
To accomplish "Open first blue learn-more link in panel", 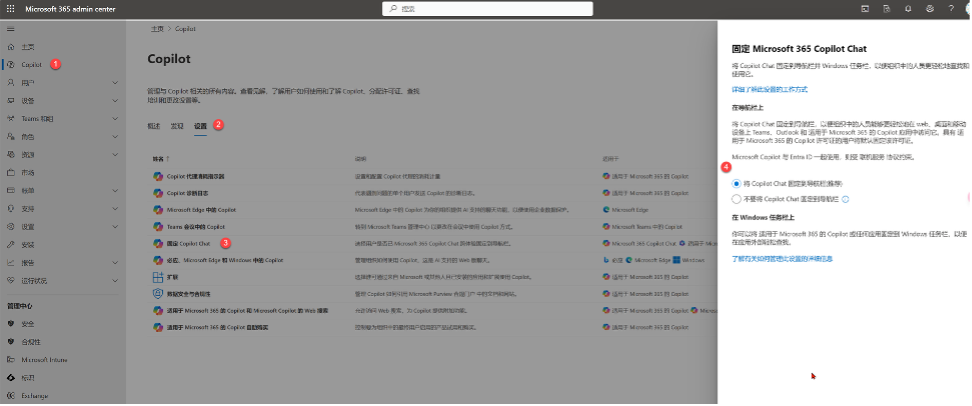I will [x=769, y=90].
